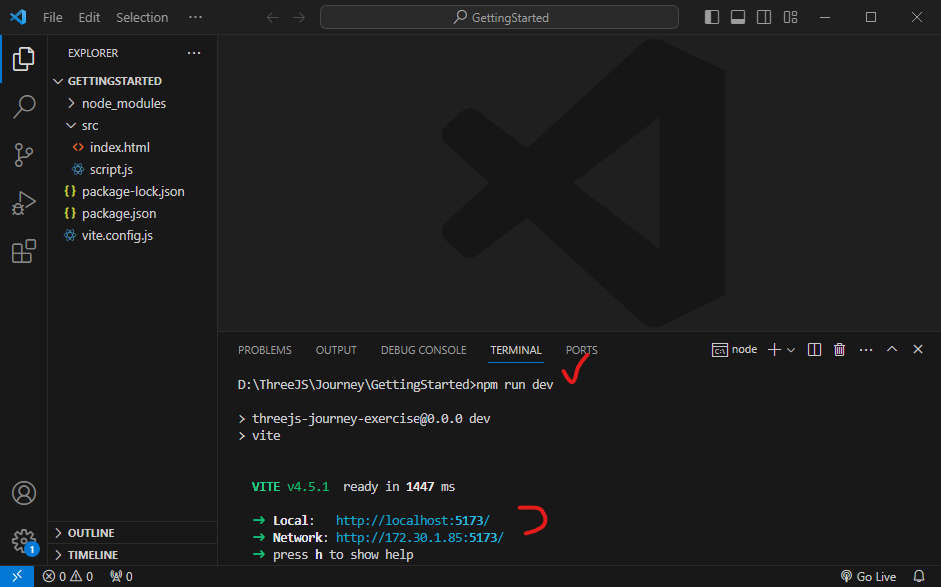Screen dimensions: 941x587
Task: Start Go Live server
Action: click(868, 576)
